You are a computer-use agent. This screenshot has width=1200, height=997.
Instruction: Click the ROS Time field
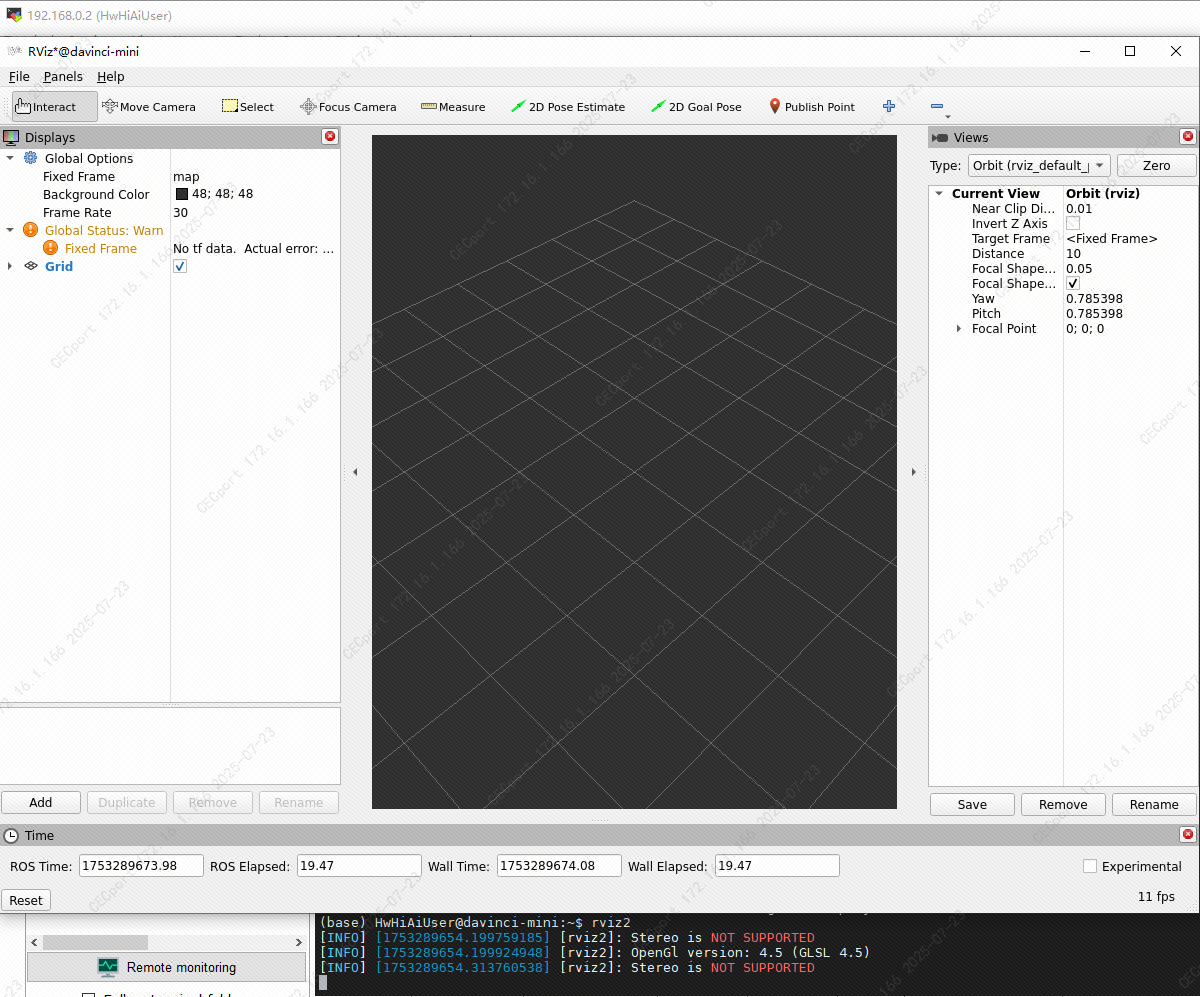[141, 866]
